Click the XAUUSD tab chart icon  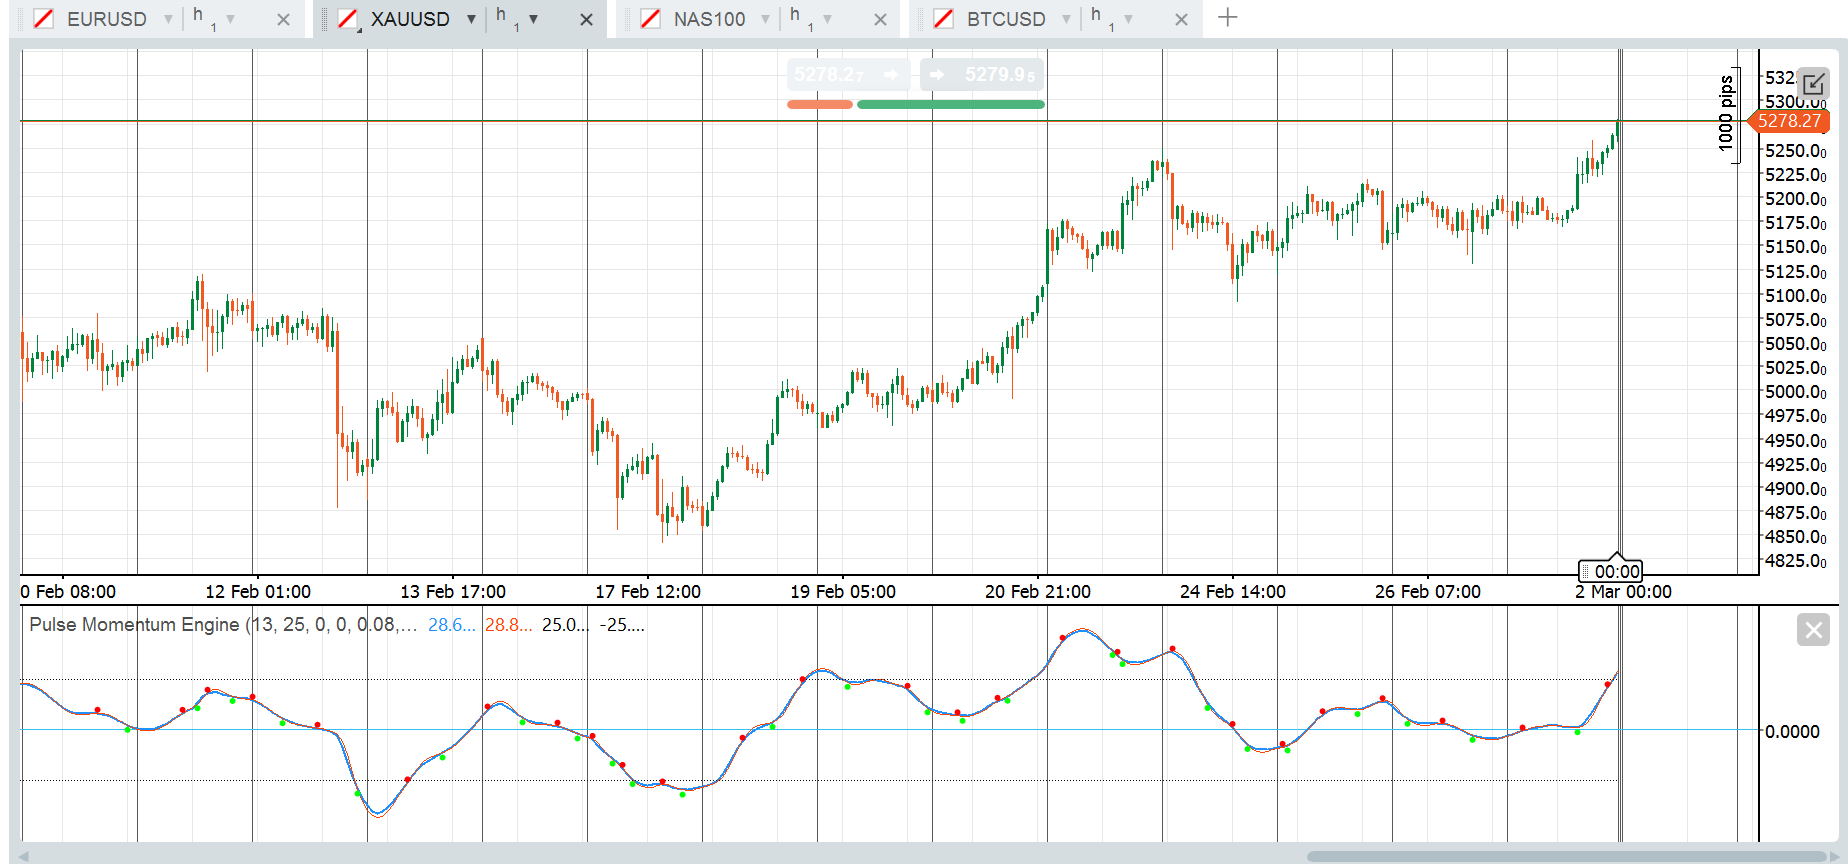click(348, 19)
